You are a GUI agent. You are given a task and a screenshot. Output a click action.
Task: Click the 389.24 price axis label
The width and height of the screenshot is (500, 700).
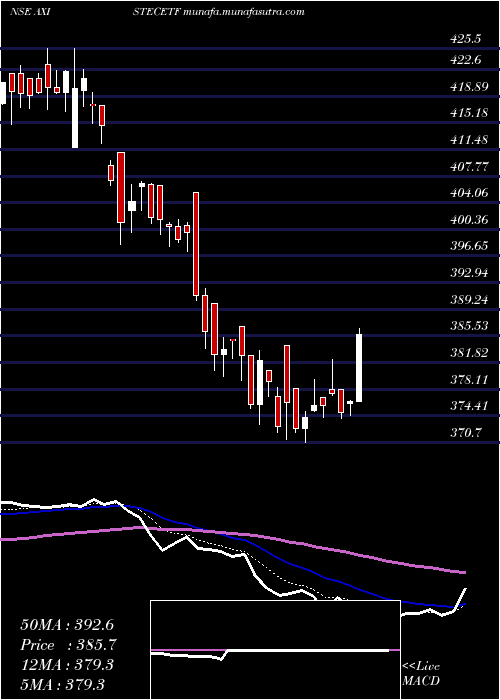tap(469, 300)
